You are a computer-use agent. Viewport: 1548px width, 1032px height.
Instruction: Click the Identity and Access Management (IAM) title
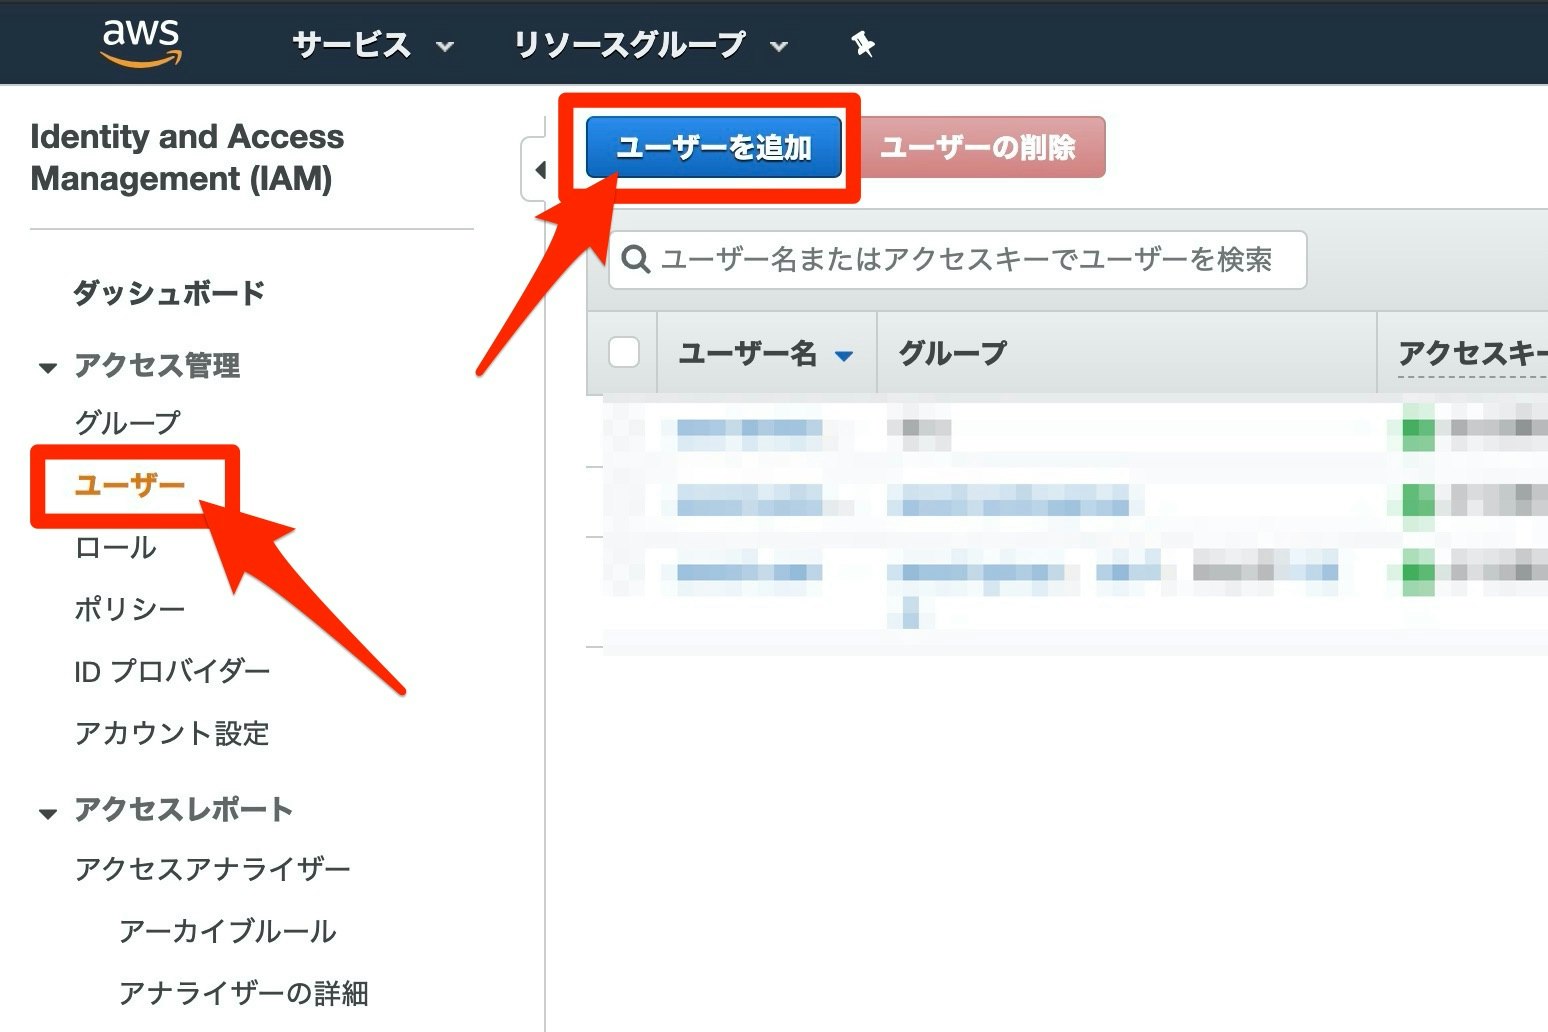(x=187, y=157)
